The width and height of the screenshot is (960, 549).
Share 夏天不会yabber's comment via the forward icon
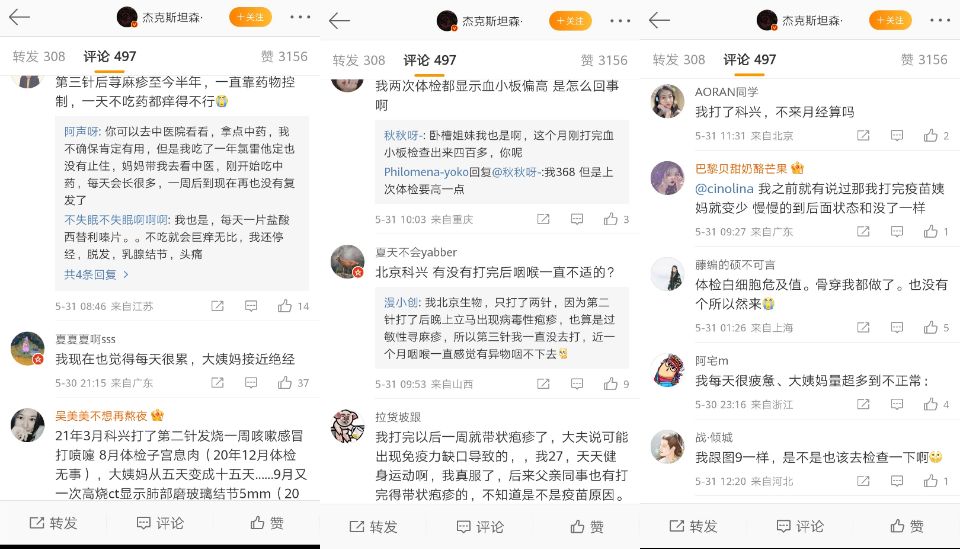[x=543, y=384]
